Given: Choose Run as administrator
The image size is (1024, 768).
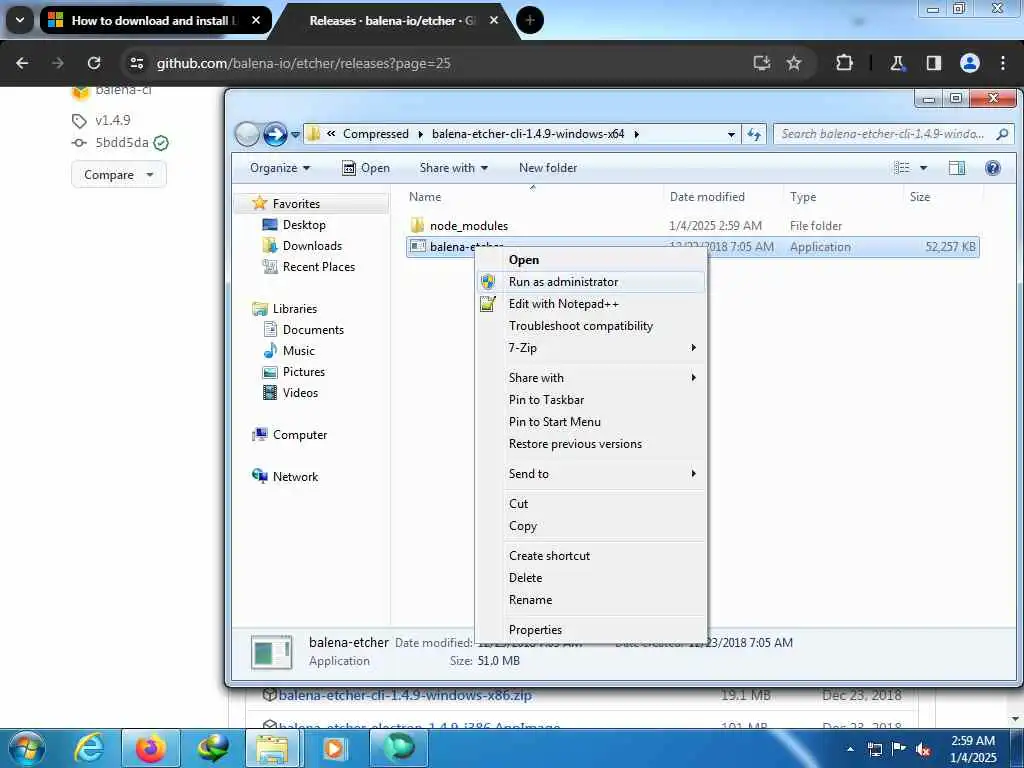Looking at the screenshot, I should click(591, 282).
